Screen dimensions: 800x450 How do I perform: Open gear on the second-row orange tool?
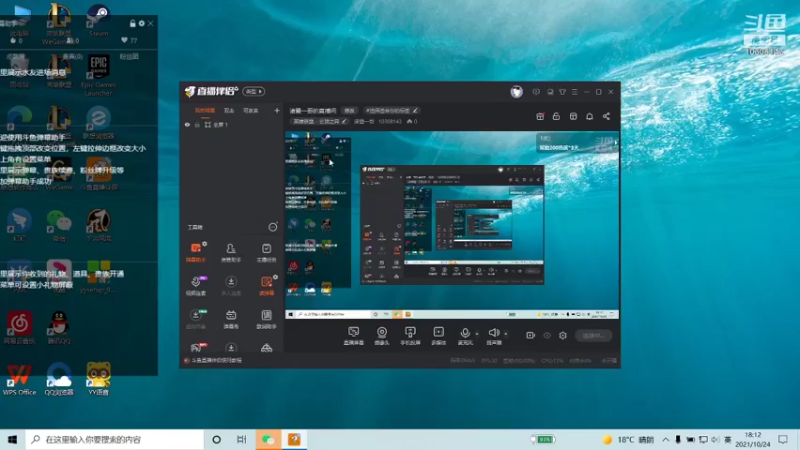pos(276,277)
